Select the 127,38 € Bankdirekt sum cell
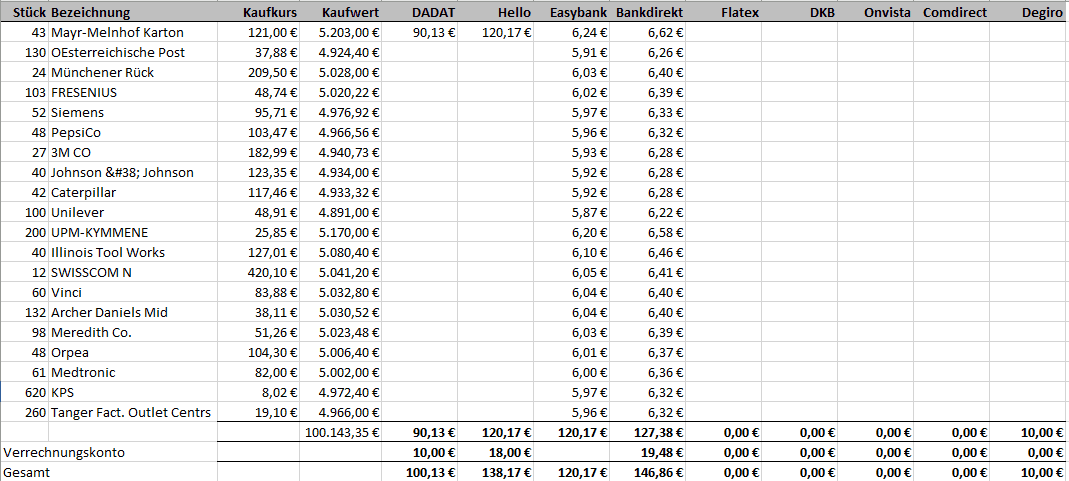Image resolution: width=1069 pixels, height=481 pixels. pyautogui.click(x=648, y=432)
